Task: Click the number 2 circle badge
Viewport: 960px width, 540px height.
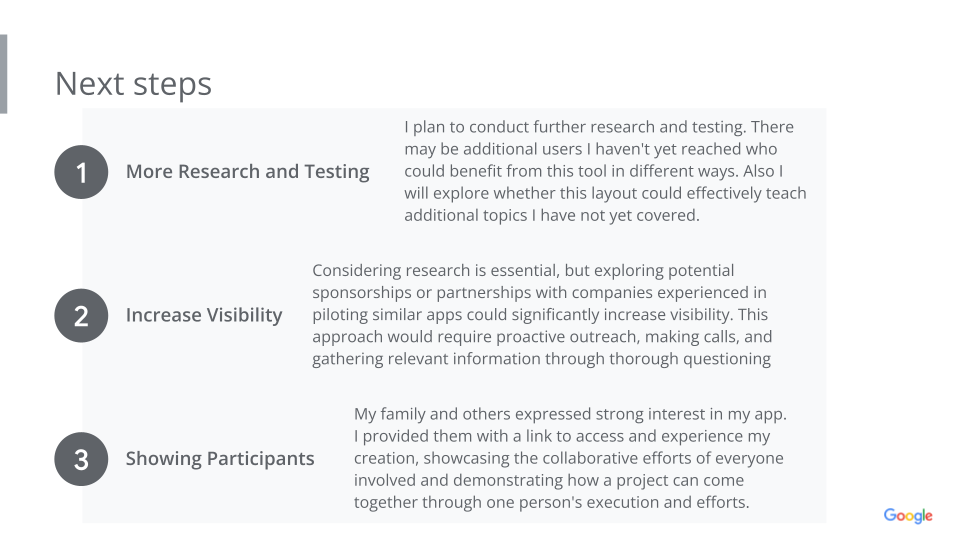Action: click(x=81, y=316)
